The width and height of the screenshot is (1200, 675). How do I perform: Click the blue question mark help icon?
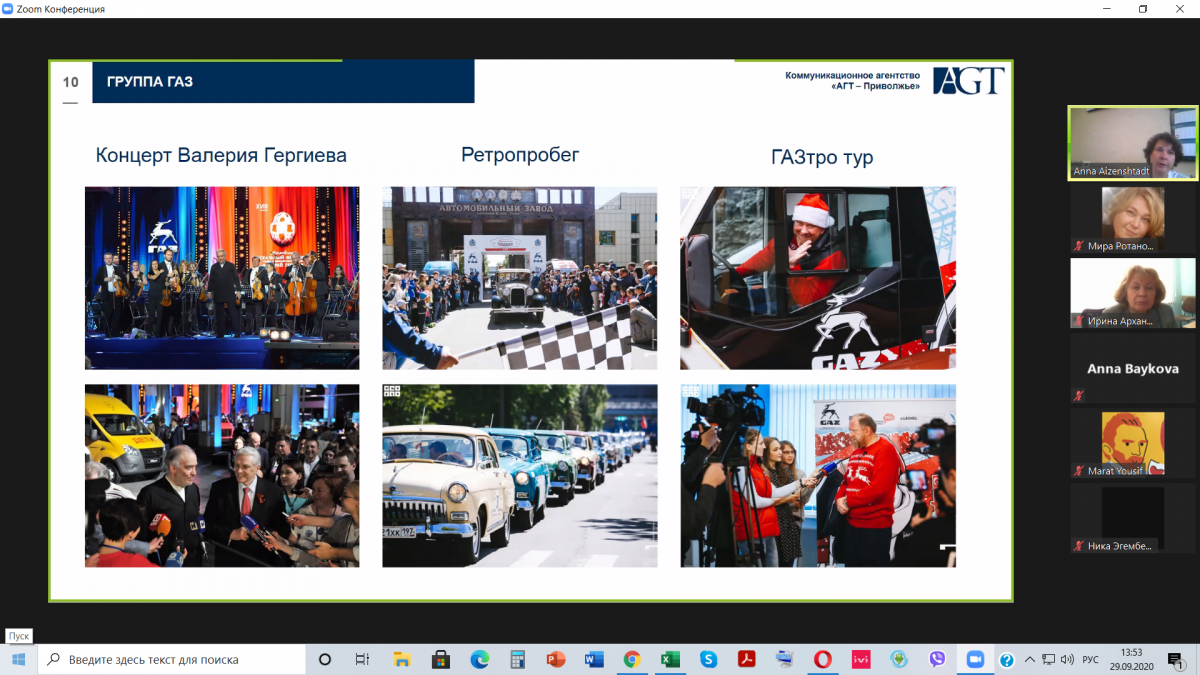(x=1007, y=660)
